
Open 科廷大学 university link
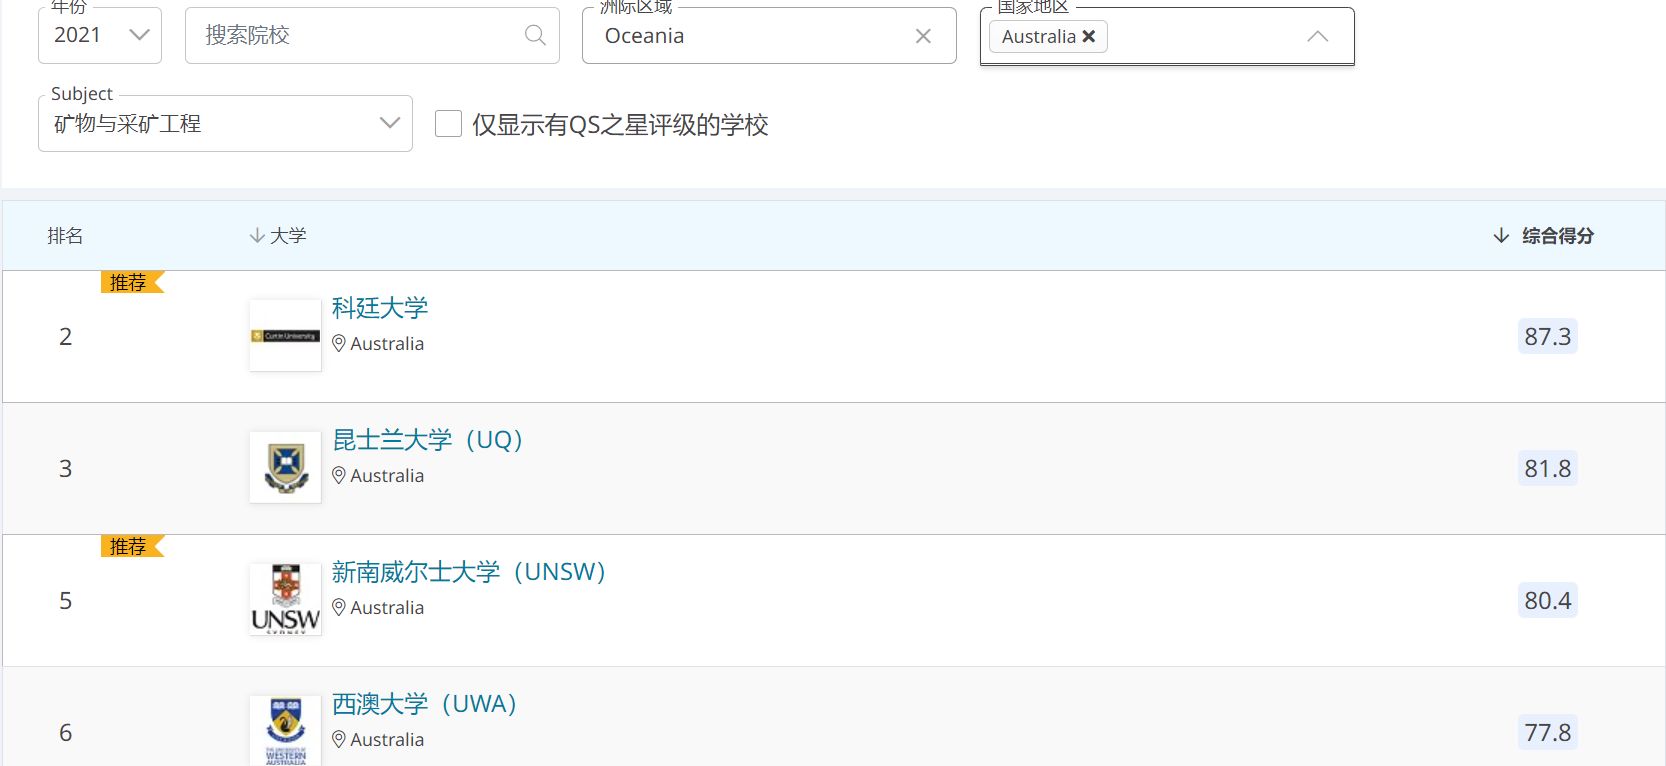coord(380,307)
